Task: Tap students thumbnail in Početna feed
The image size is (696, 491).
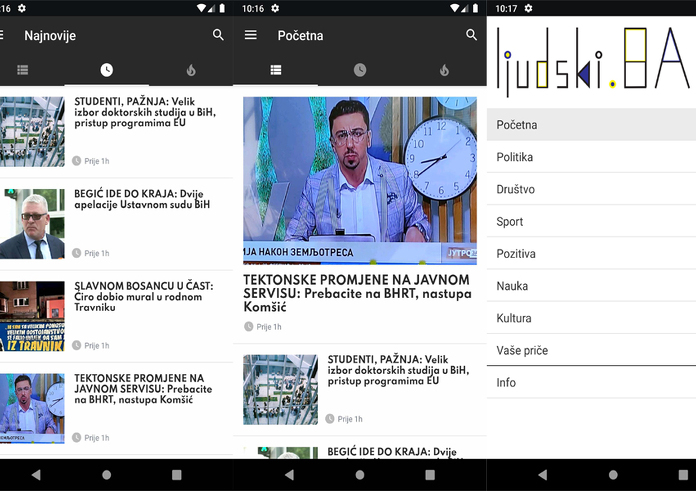Action: click(281, 389)
